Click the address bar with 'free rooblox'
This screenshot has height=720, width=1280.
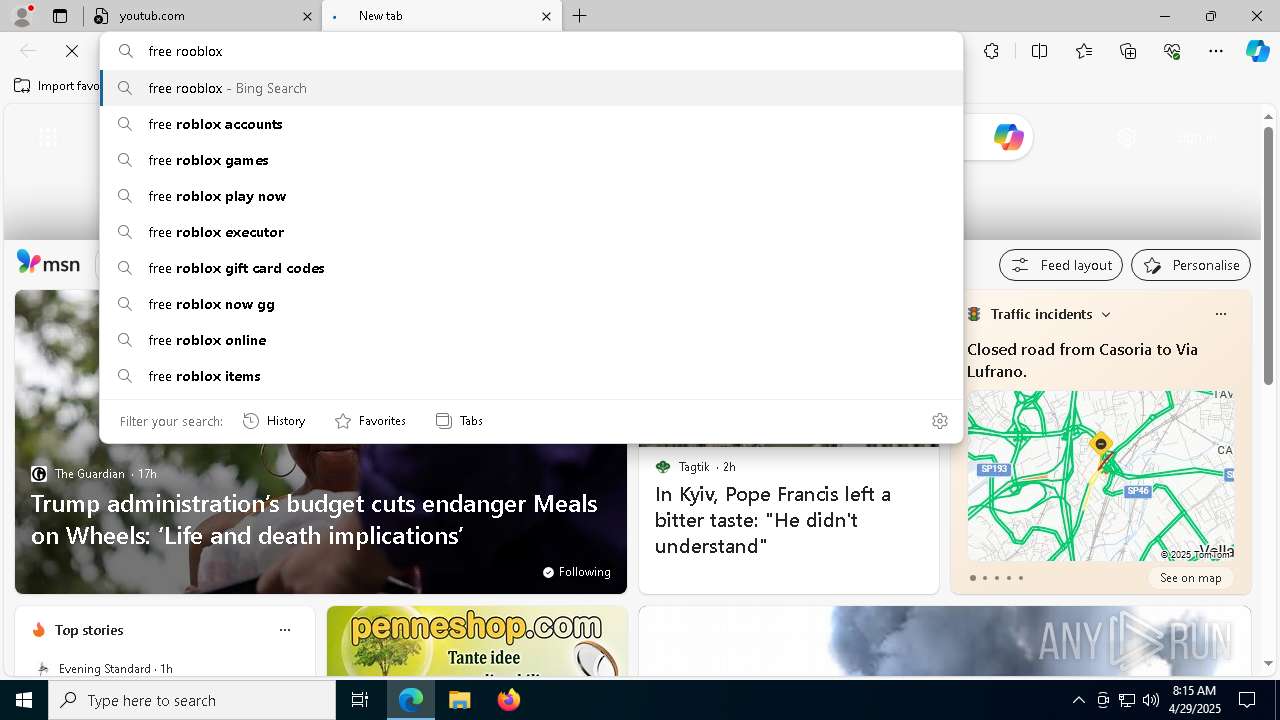tap(531, 51)
